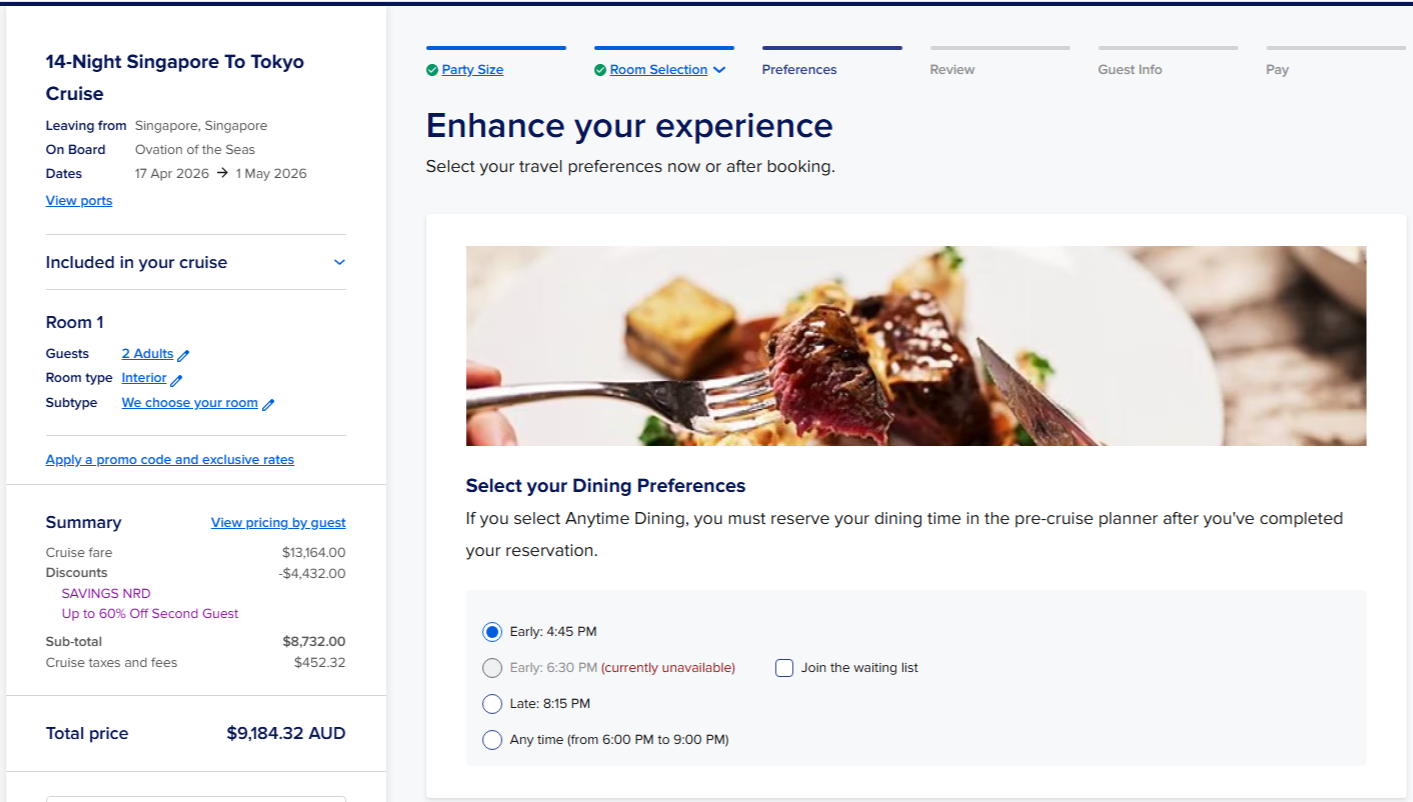
Task: Click the pencil icon next to 2 Adults
Action: pos(184,355)
